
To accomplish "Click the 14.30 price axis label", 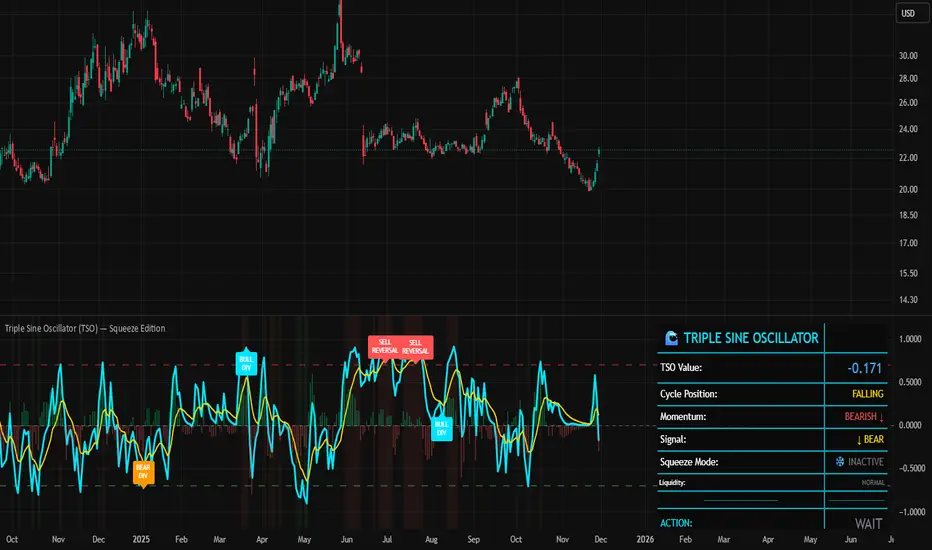I will click(x=908, y=299).
